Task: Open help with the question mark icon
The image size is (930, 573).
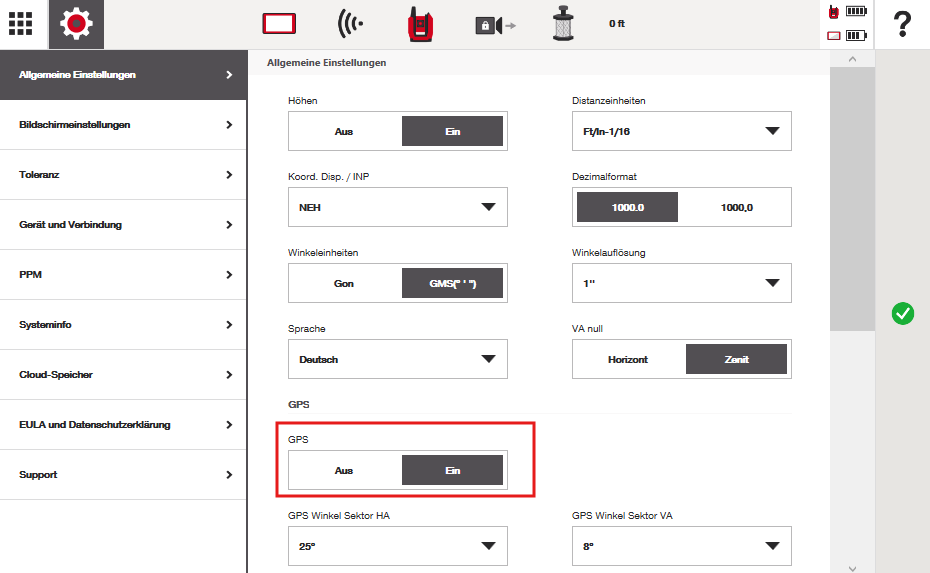Action: tap(902, 24)
